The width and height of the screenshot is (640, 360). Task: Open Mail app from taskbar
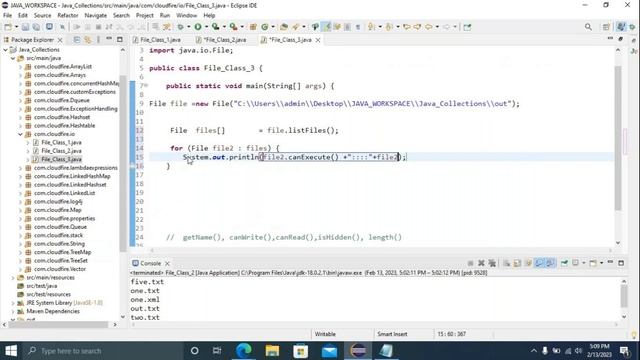[329, 351]
